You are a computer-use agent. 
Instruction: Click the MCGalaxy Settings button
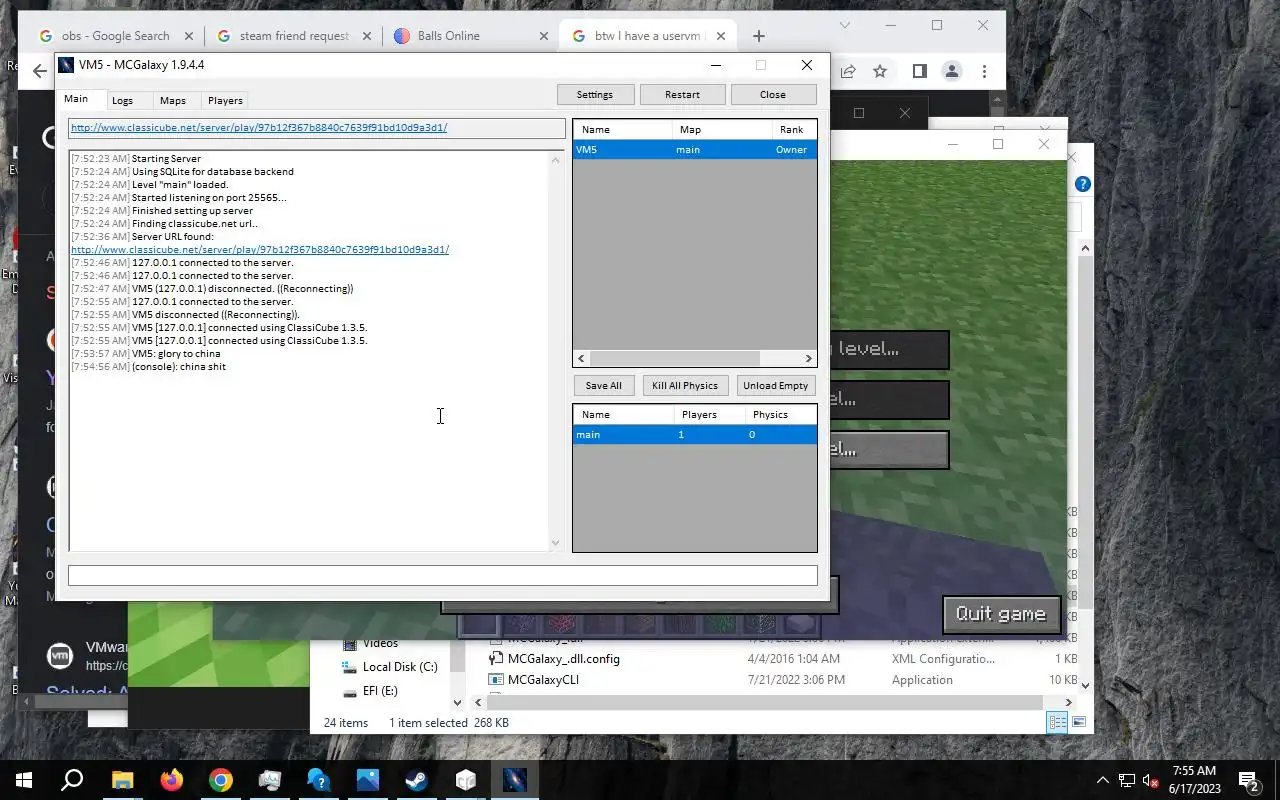pyautogui.click(x=595, y=94)
